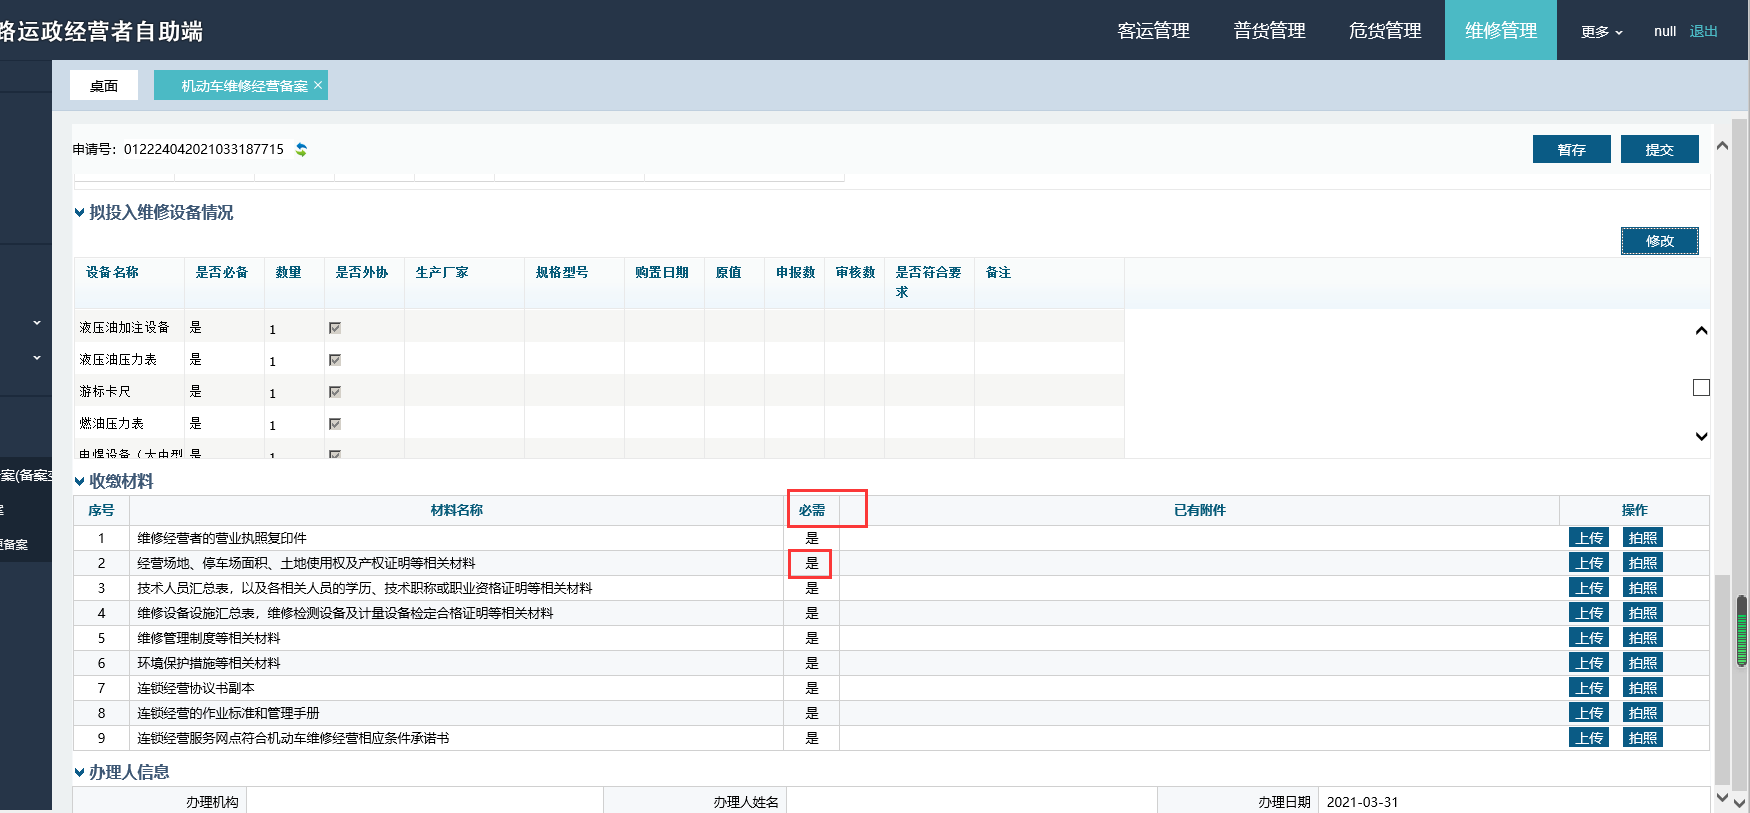Click the 修改 button for equipment

coord(1659,241)
